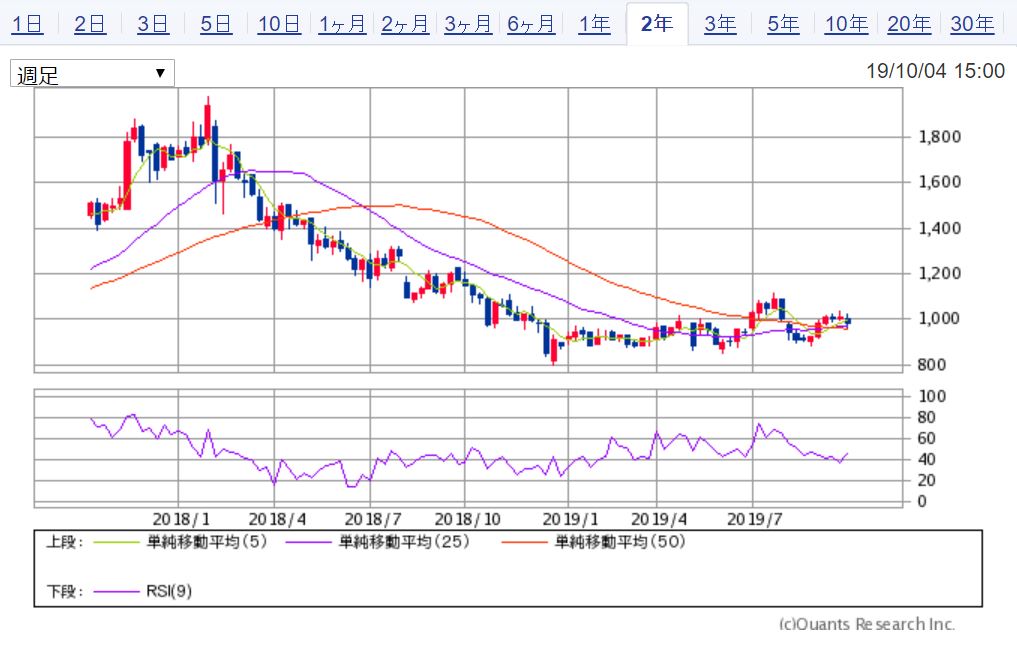Click the 2019/4 date axis label
1017x647 pixels.
click(x=660, y=519)
